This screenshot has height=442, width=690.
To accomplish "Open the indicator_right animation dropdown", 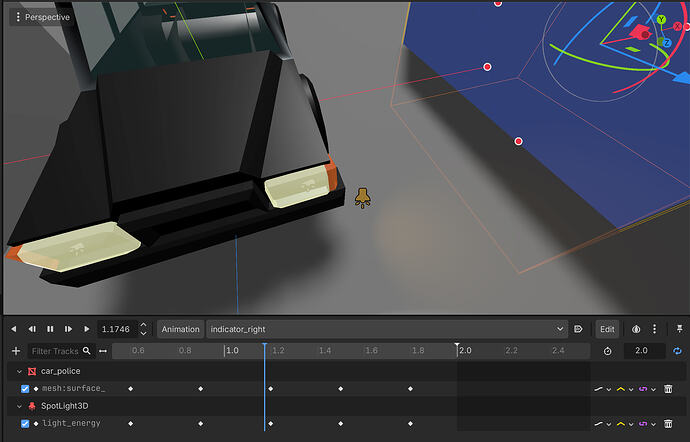I will coord(387,329).
